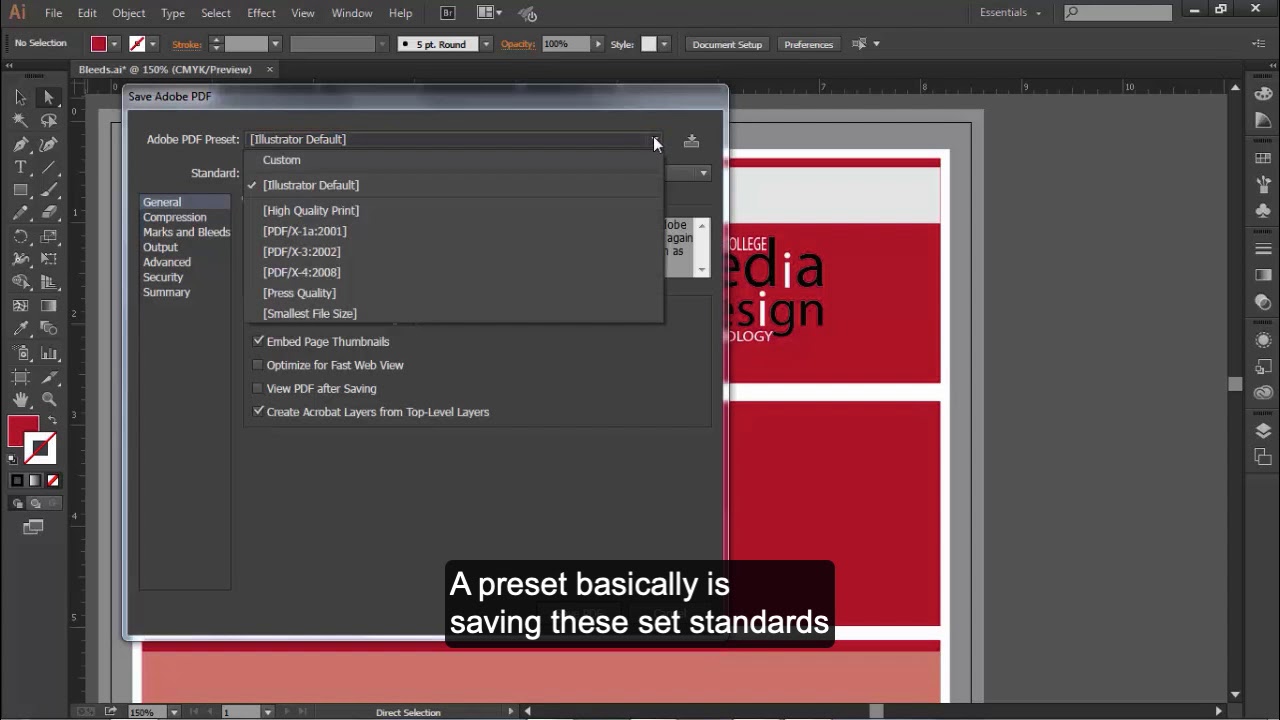Open the arrange documents dropdown
The image size is (1280, 720).
(490, 13)
